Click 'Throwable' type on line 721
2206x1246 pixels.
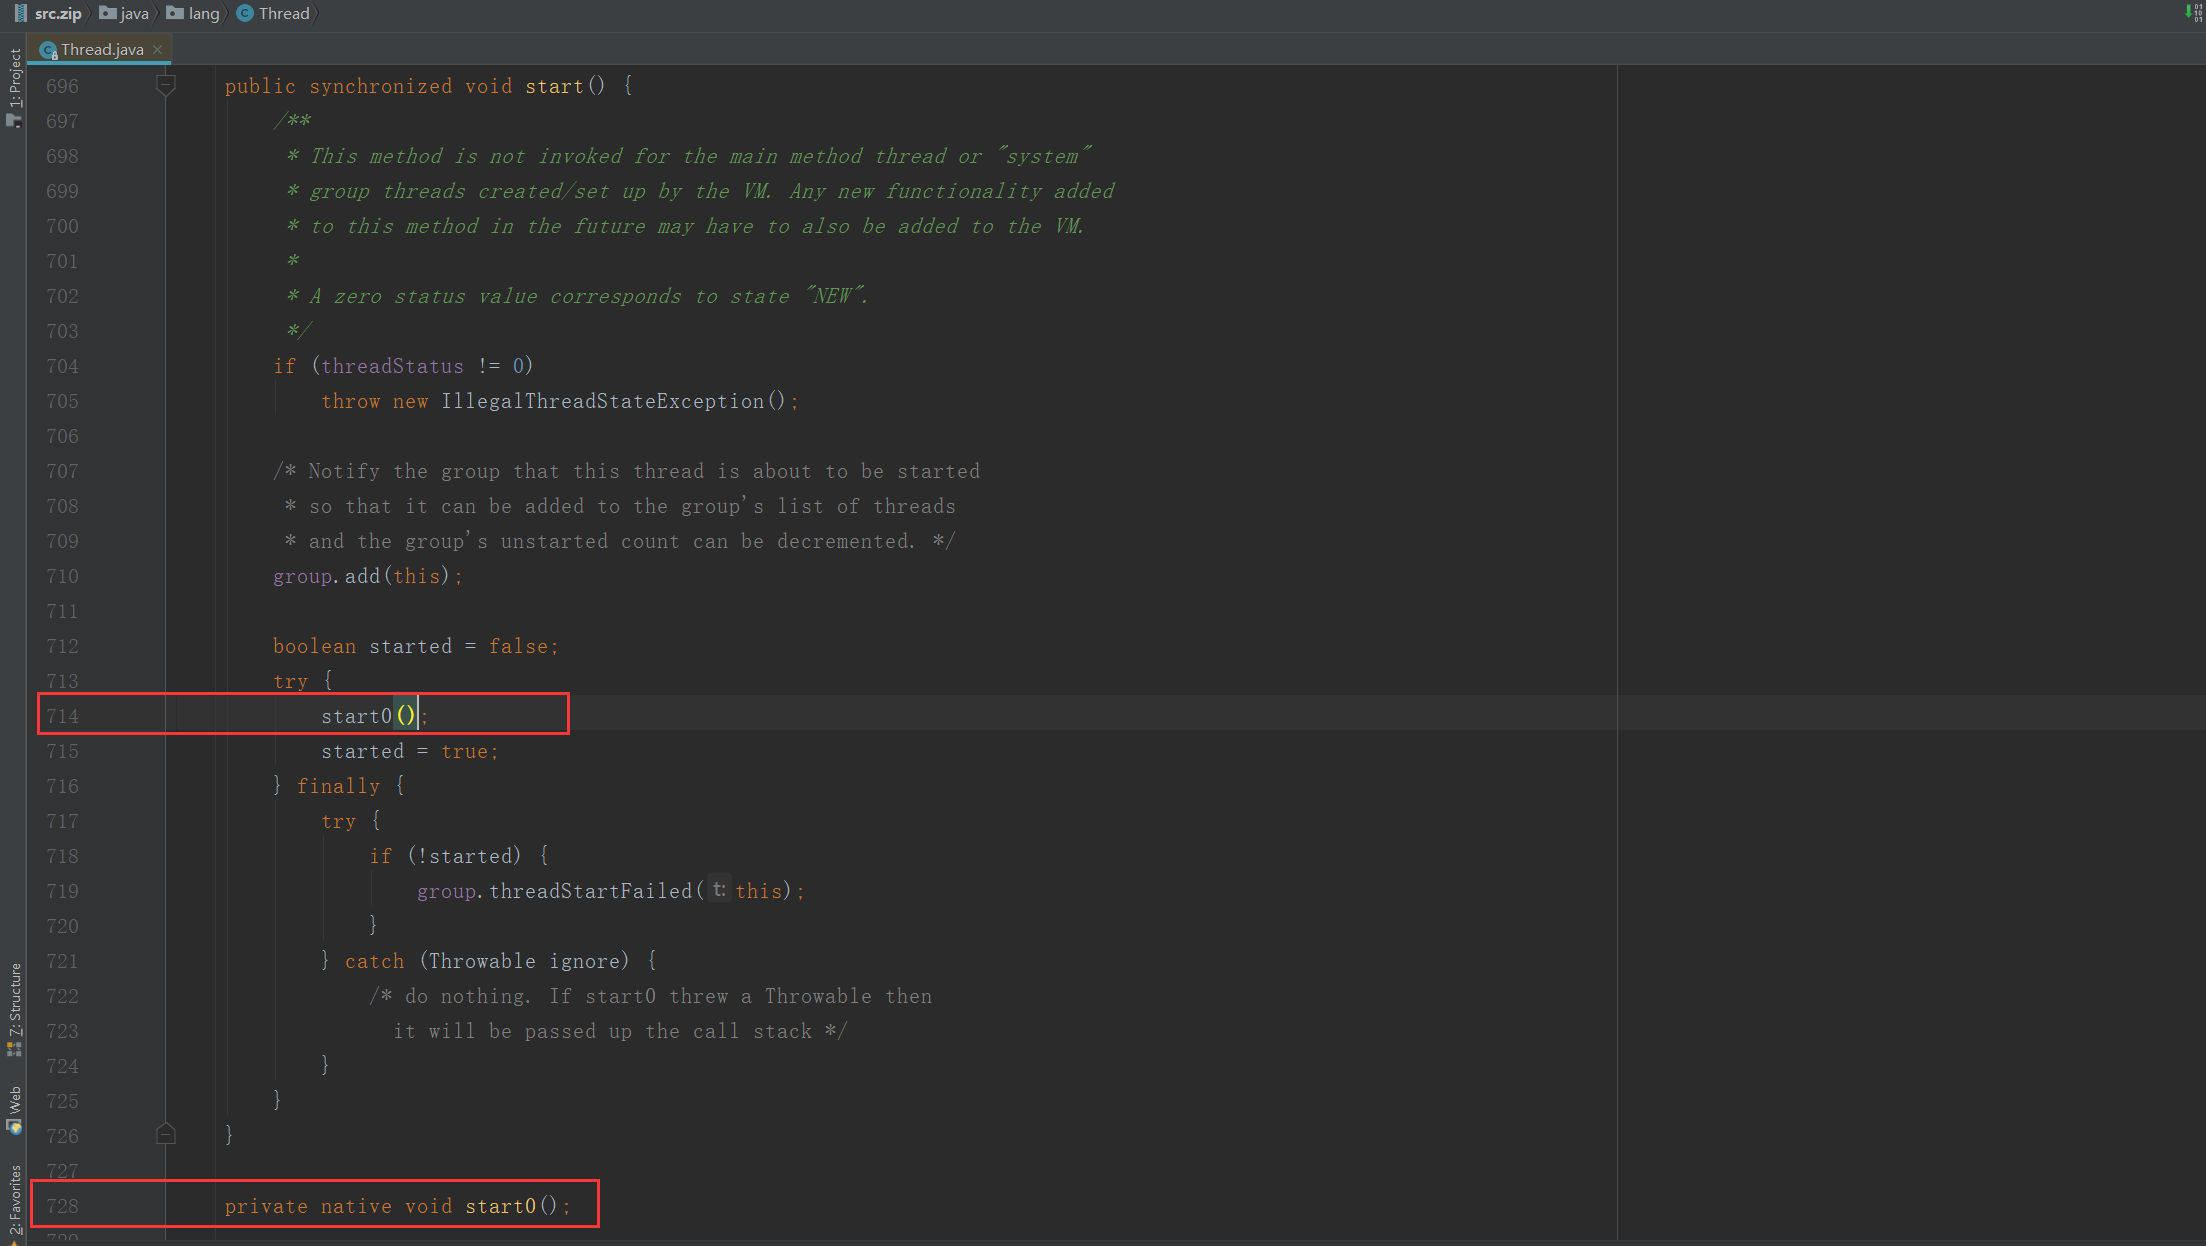point(482,961)
